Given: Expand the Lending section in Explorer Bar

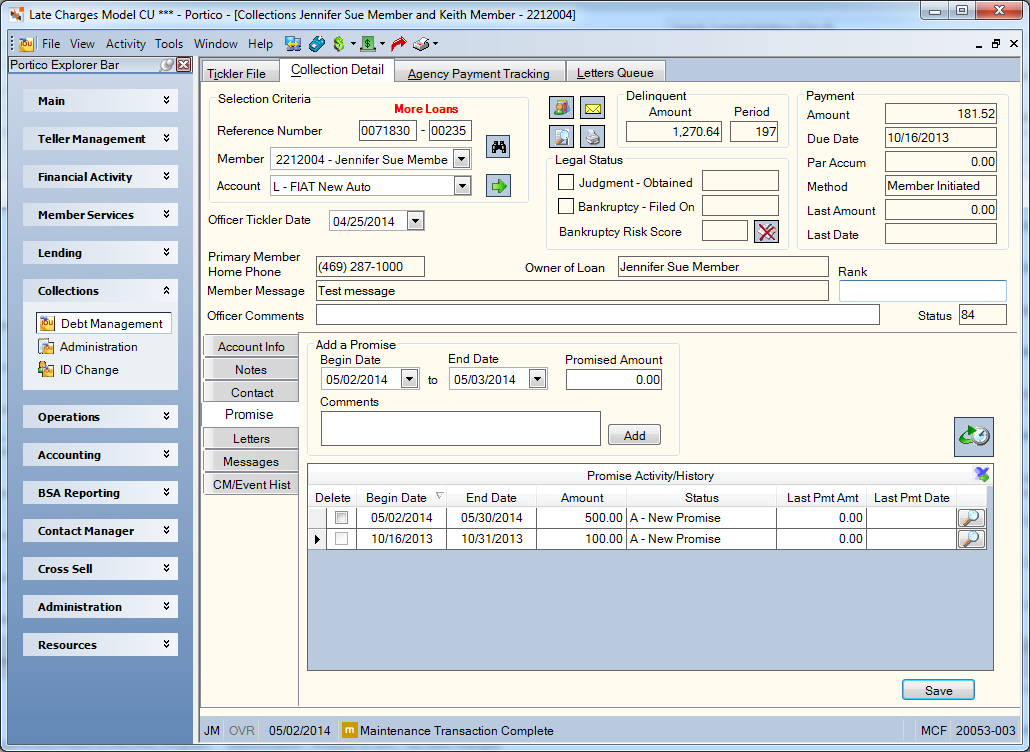Looking at the screenshot, I should click(101, 253).
